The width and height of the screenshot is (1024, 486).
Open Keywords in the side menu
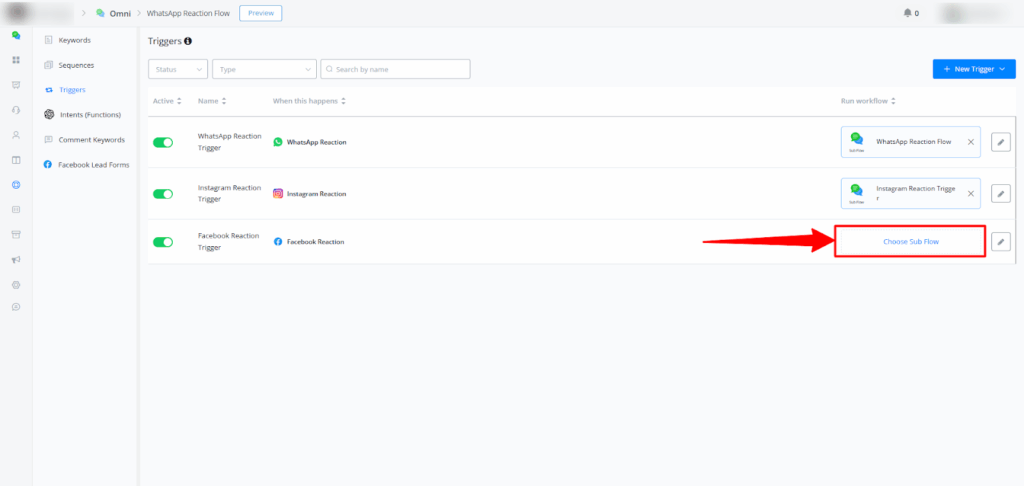click(74, 40)
